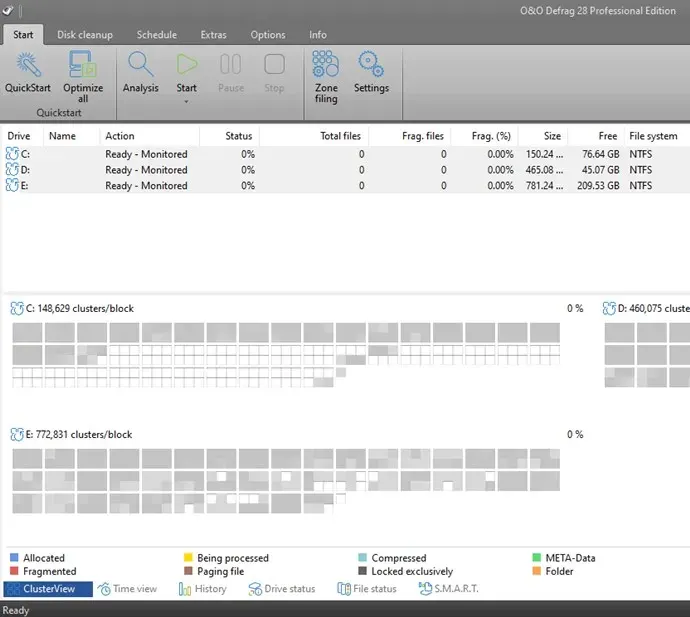
Task: Click first cluster block of E: map
Action: point(27,459)
